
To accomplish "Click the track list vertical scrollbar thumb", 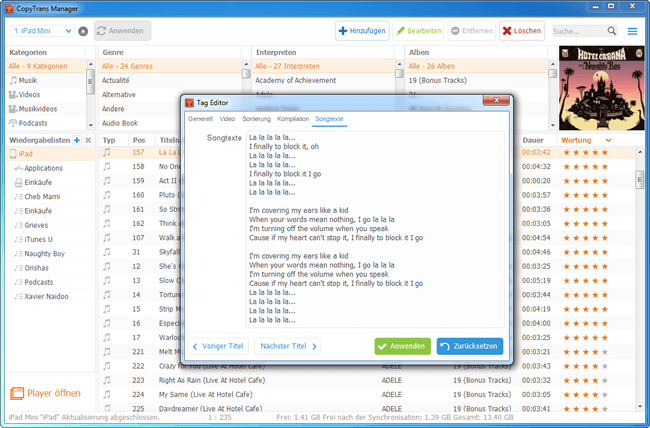I will (x=640, y=180).
